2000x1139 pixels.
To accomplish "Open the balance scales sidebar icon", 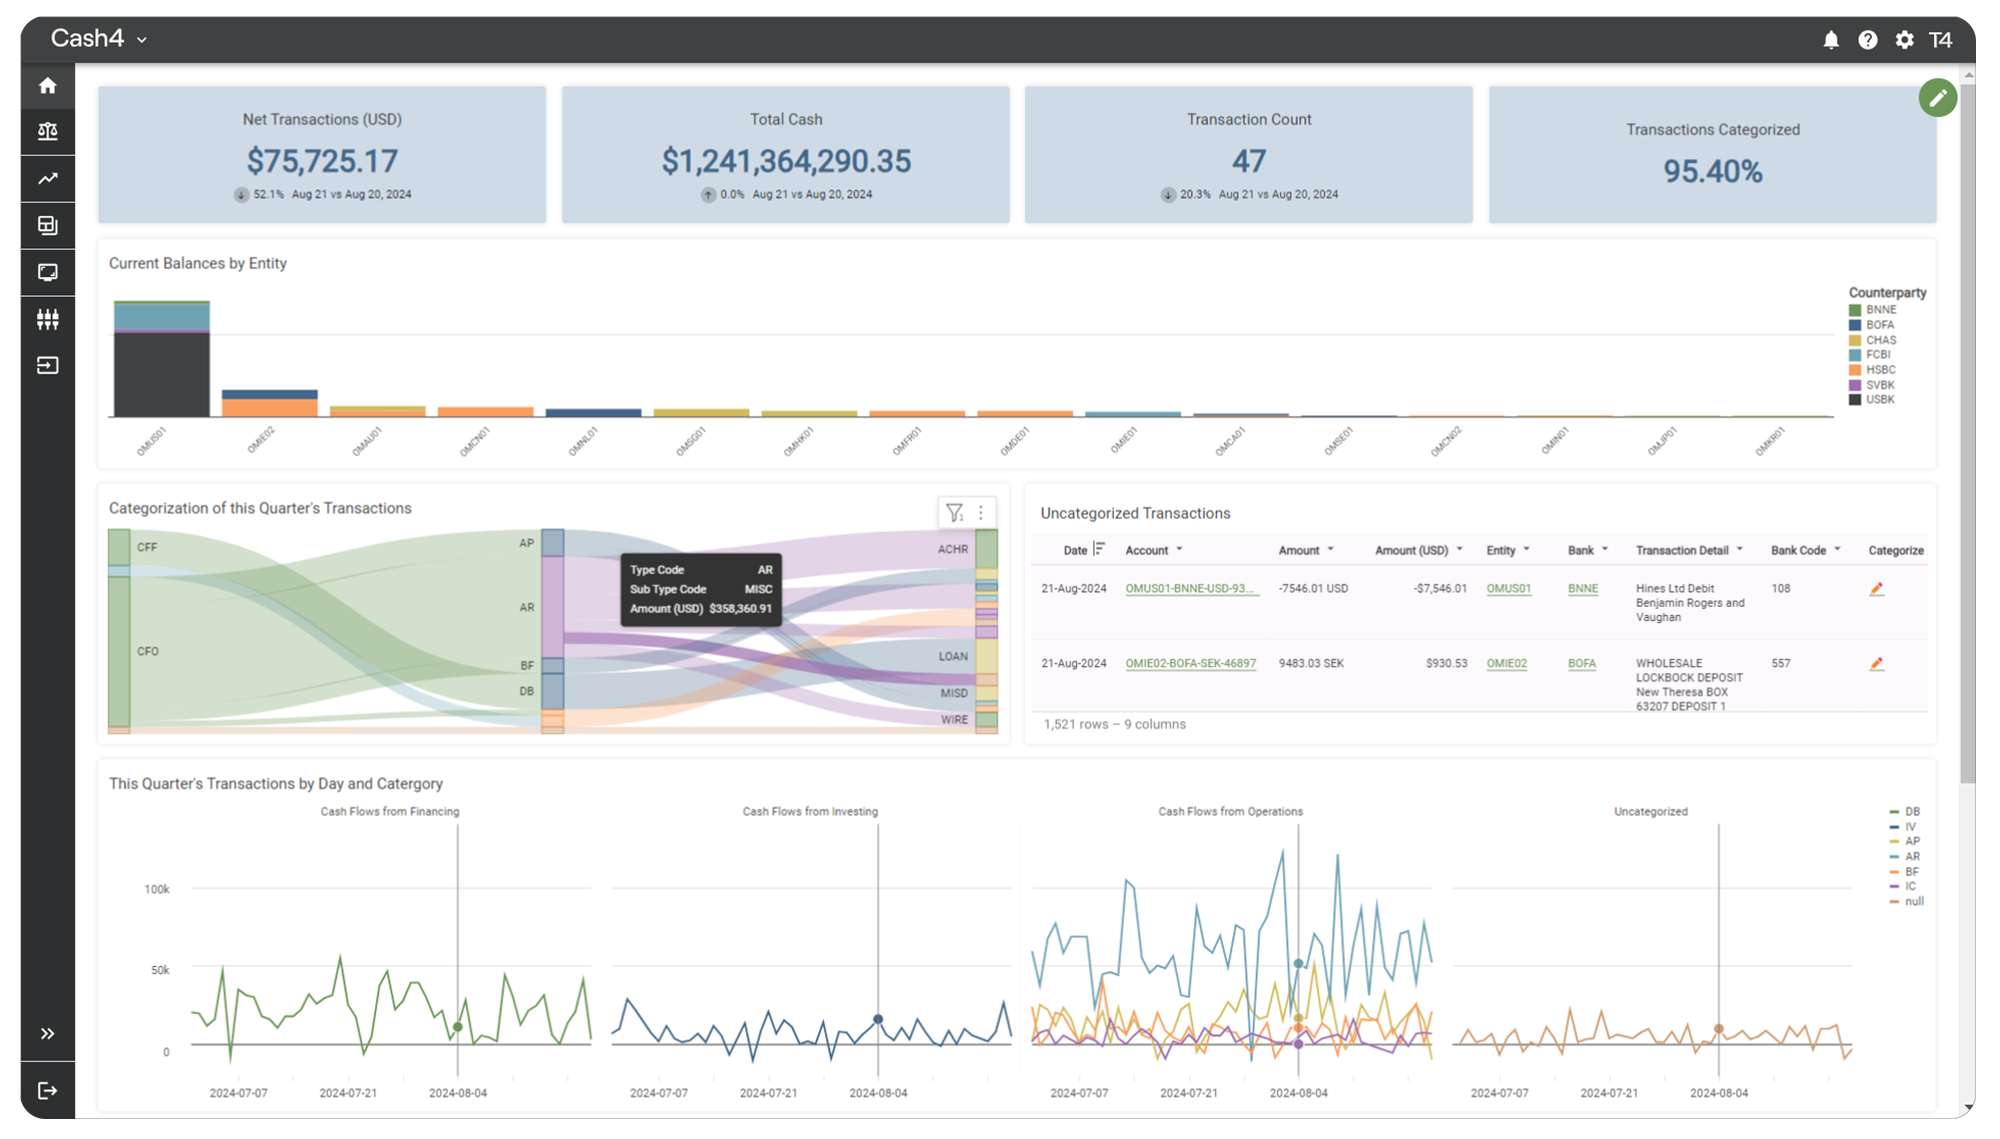I will (47, 132).
